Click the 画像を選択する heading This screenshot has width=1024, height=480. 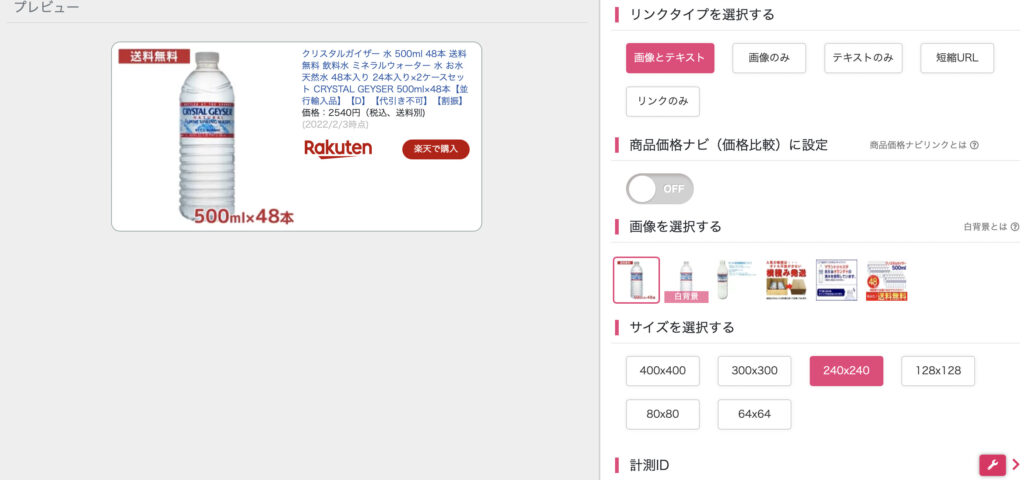coord(675,227)
